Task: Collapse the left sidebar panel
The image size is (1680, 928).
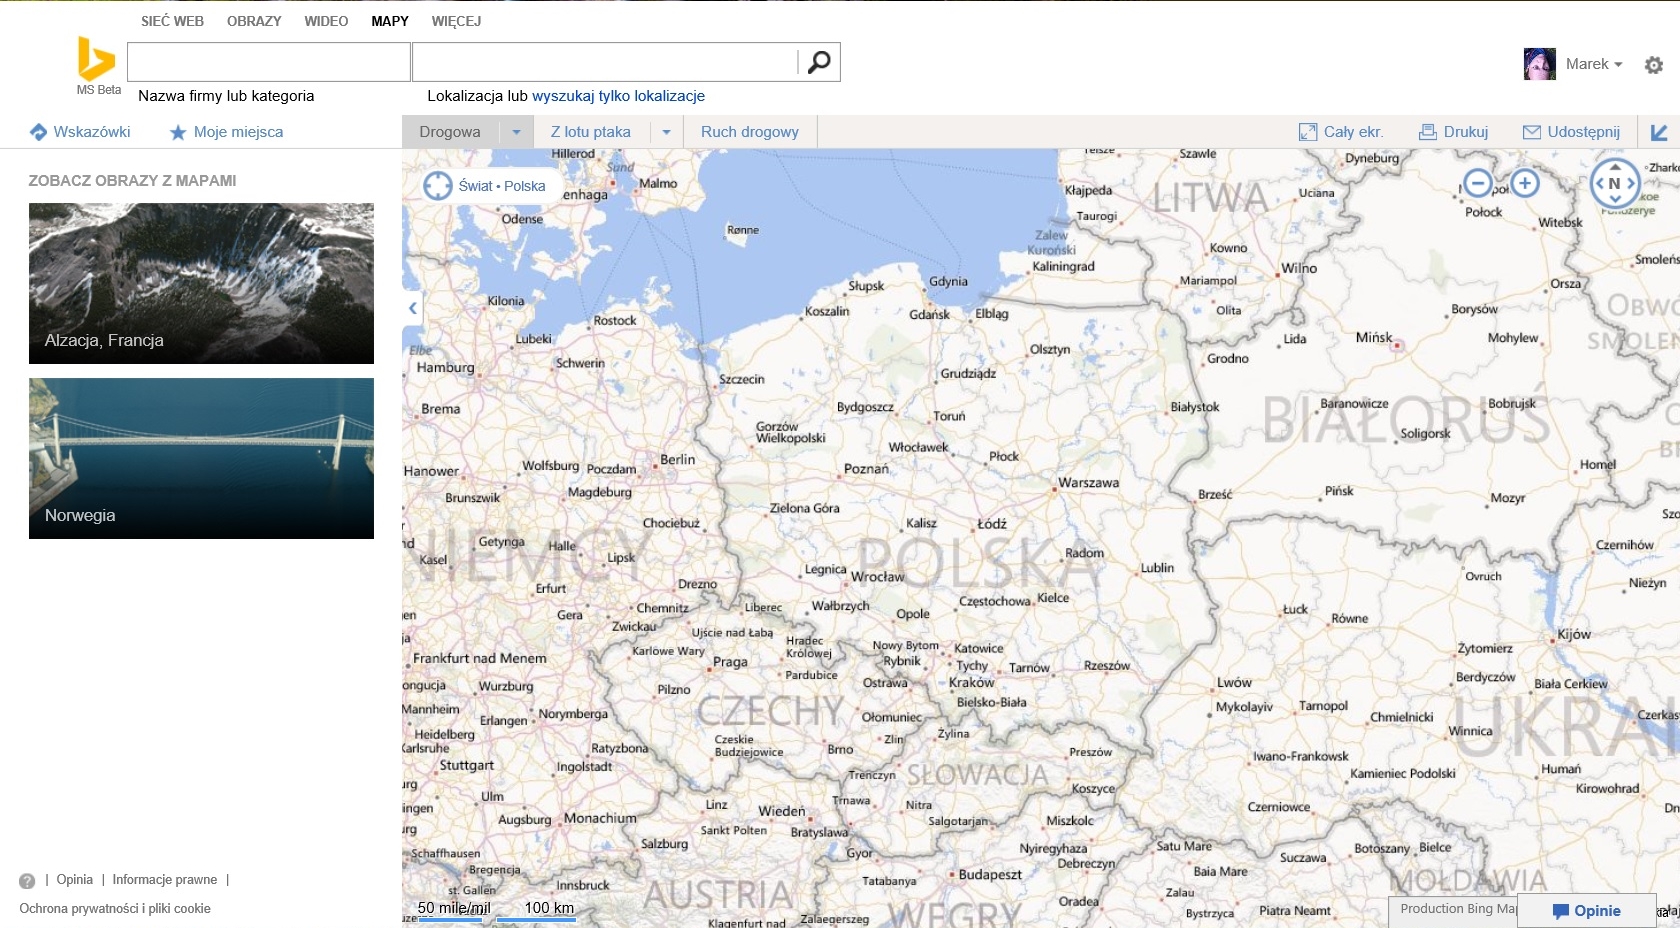Action: (413, 308)
